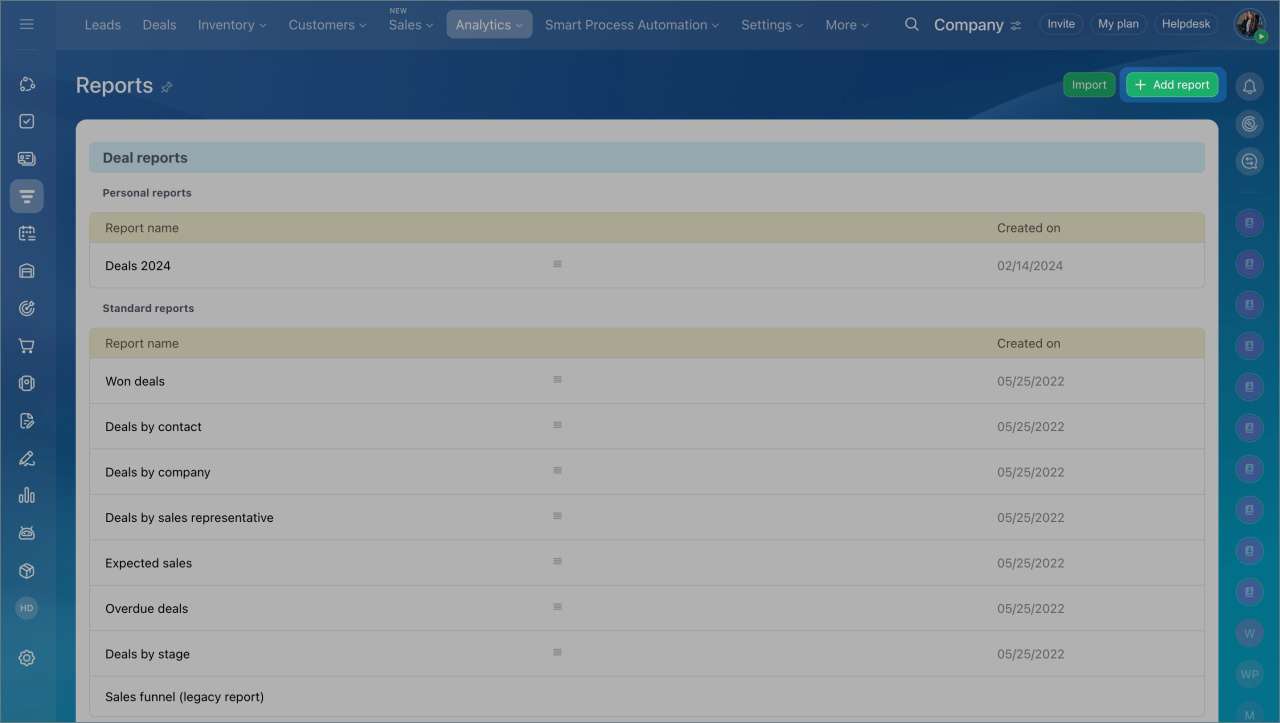Toggle the main hamburger menu

click(x=27, y=24)
